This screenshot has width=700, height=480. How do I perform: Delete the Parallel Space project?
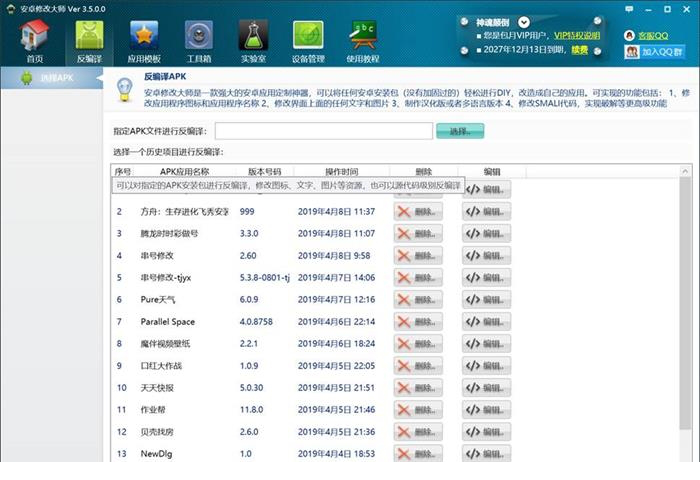[x=418, y=321]
